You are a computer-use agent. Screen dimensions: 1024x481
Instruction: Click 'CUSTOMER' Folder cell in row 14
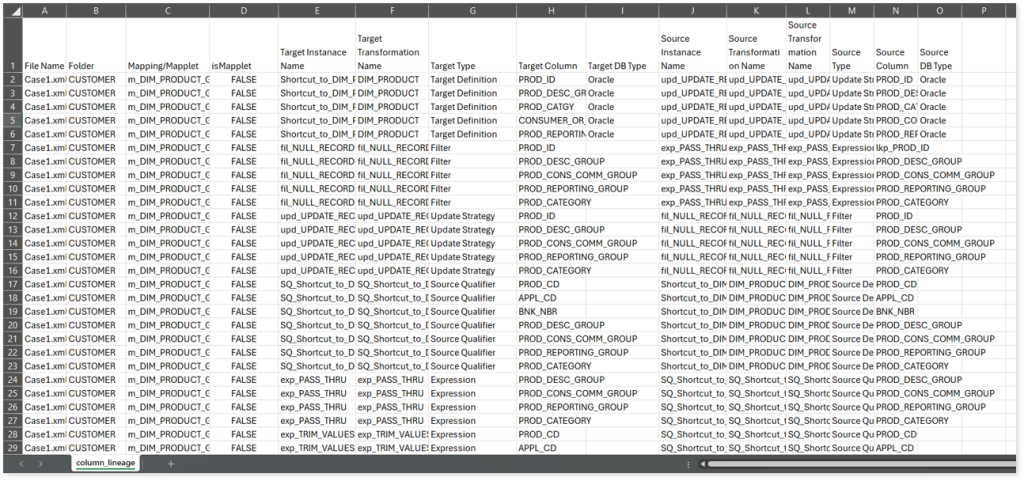96,243
